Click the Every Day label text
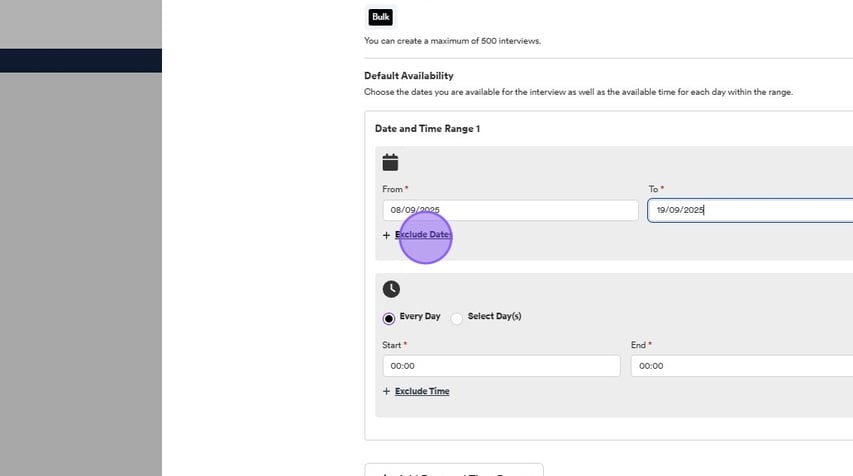This screenshot has height=476, width=853. coord(420,317)
